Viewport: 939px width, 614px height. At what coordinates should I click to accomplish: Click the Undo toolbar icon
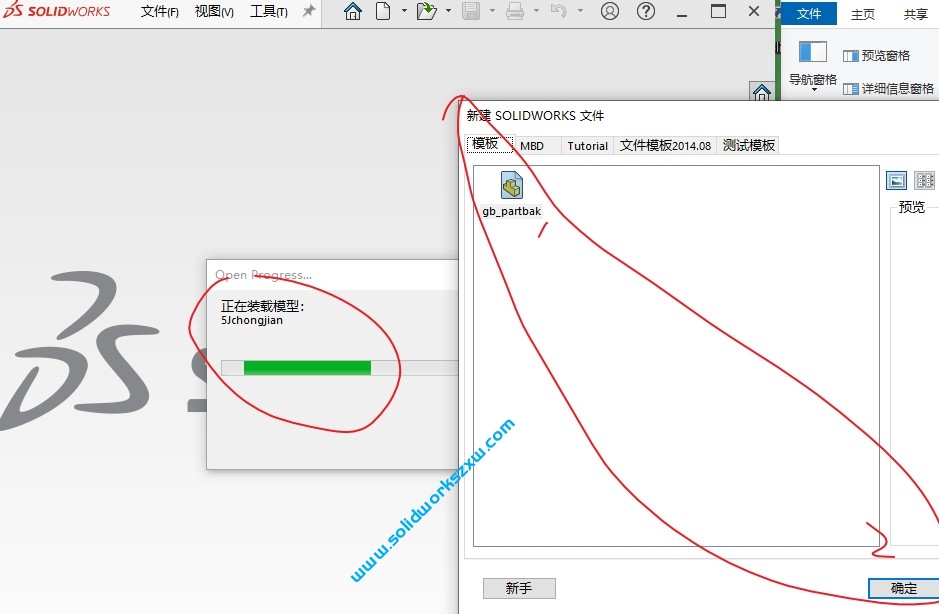coord(561,12)
